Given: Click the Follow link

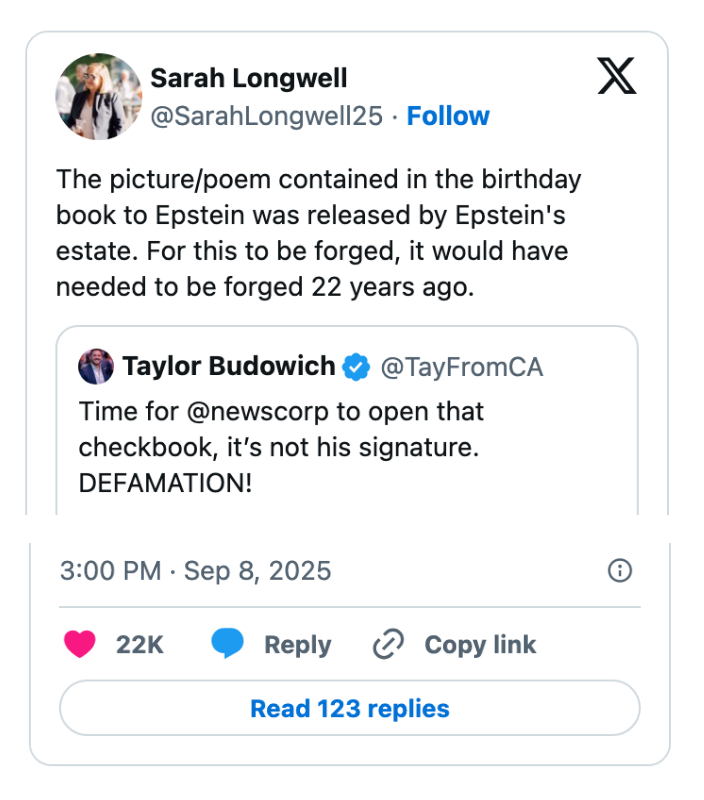Looking at the screenshot, I should click(x=448, y=116).
